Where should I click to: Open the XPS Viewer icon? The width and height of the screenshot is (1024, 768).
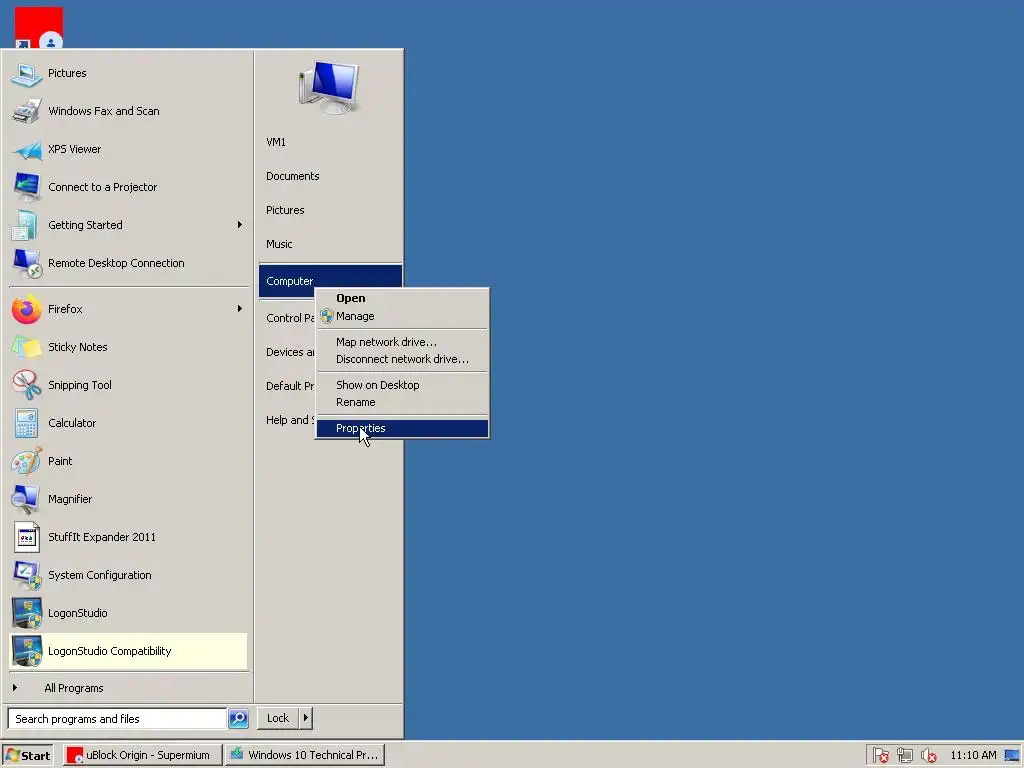point(26,149)
